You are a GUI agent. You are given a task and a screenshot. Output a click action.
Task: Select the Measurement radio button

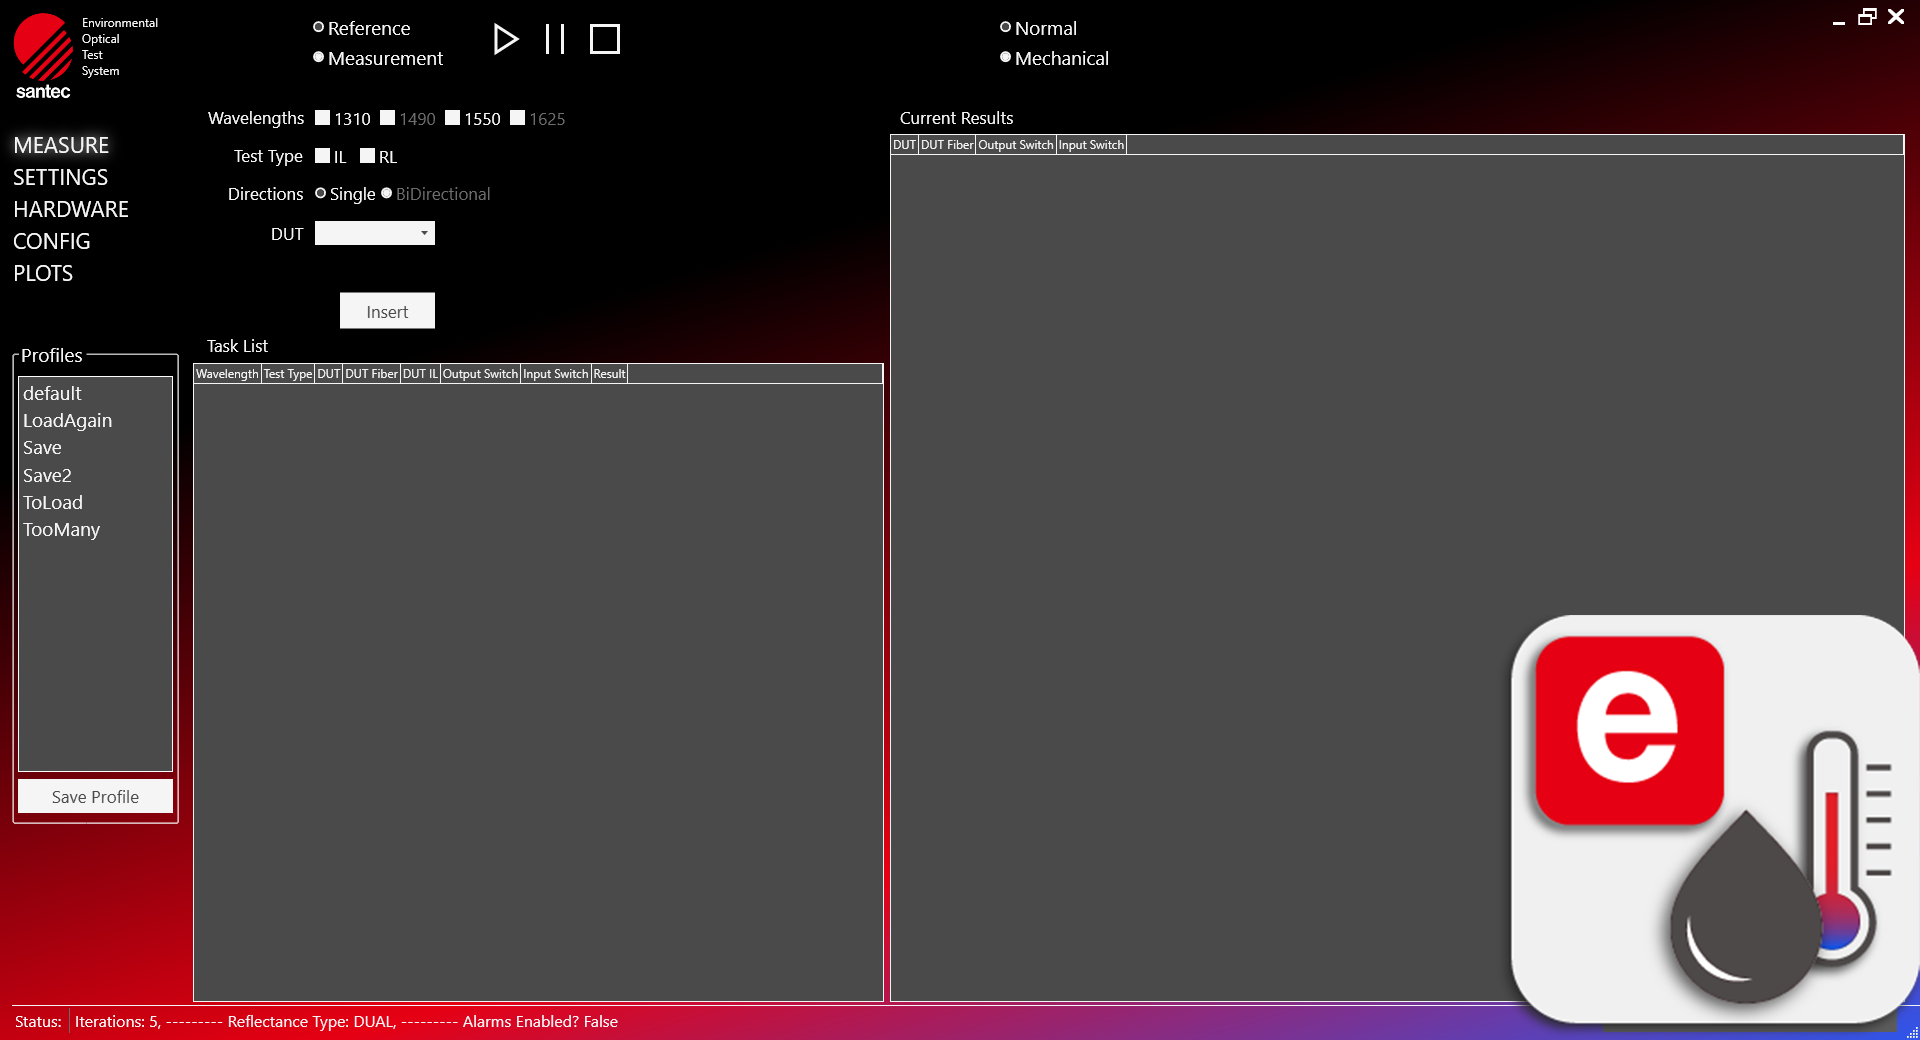[x=319, y=57]
